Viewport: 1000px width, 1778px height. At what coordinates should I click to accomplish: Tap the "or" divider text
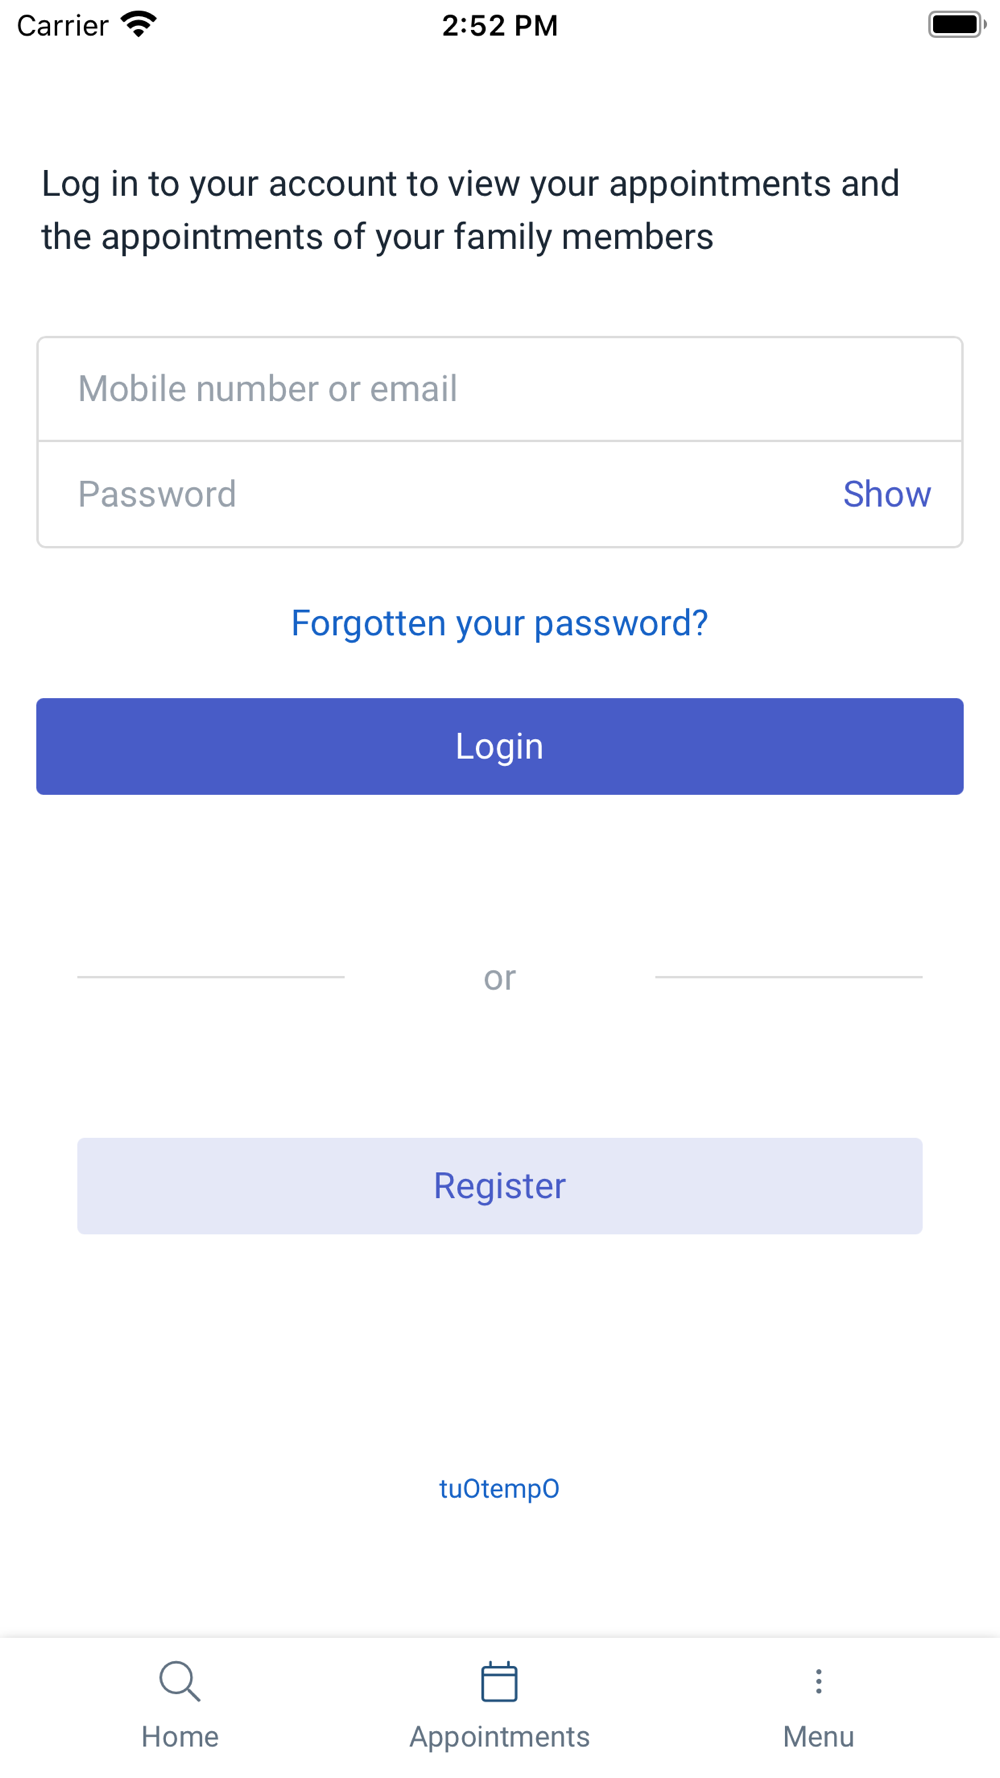(499, 977)
